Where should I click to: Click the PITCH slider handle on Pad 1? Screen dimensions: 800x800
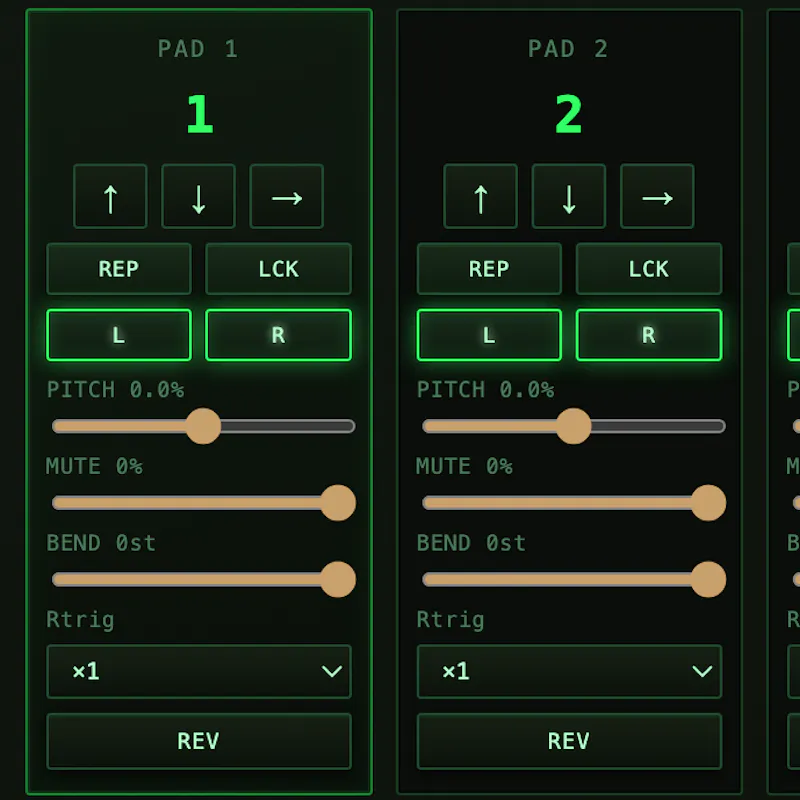point(204,426)
